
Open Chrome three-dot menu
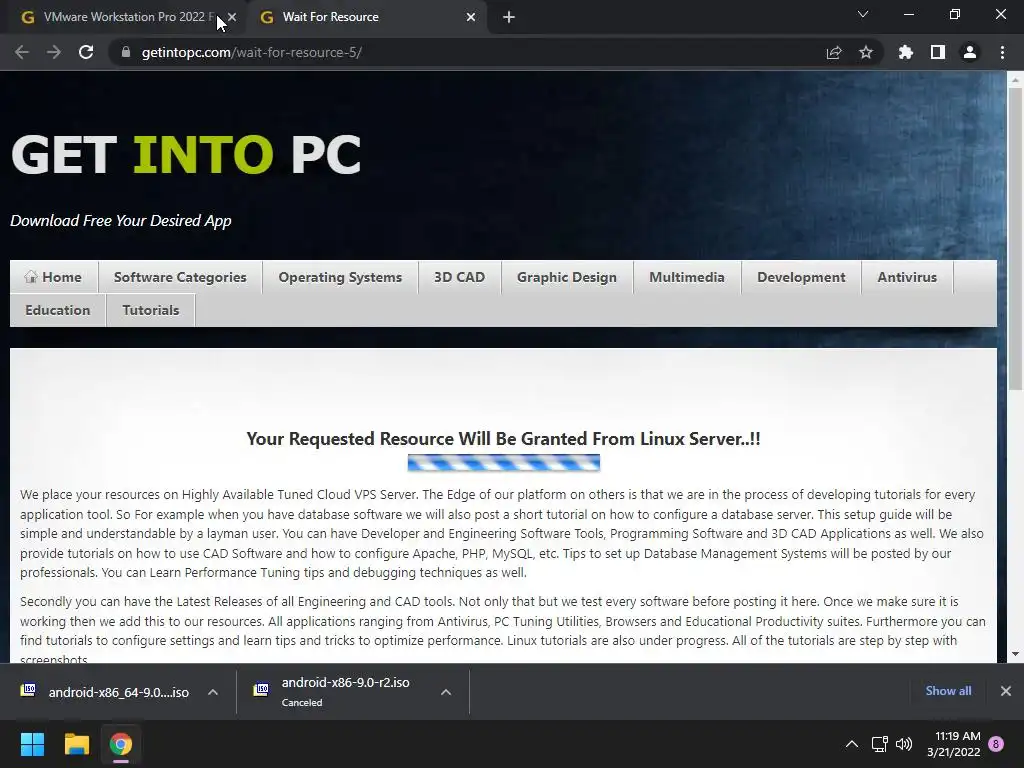1002,52
